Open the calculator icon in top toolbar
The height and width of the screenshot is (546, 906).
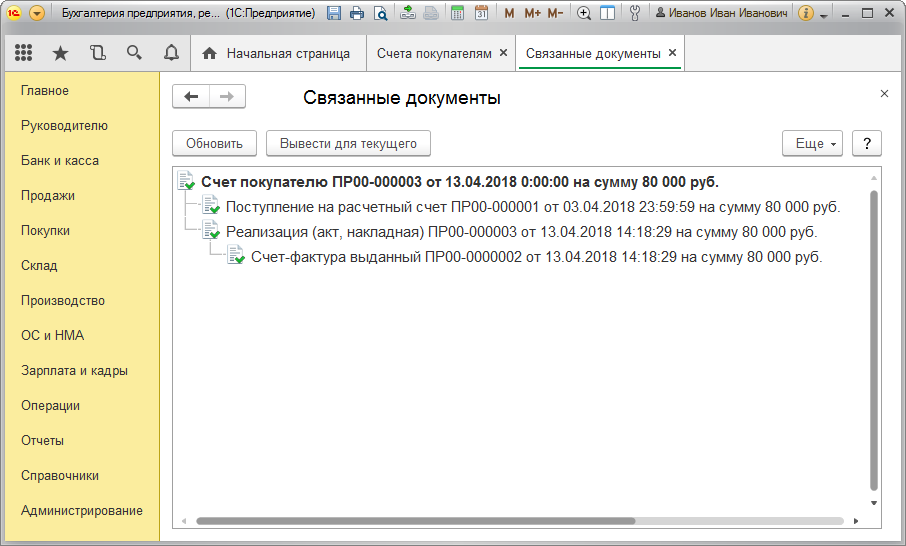457,13
